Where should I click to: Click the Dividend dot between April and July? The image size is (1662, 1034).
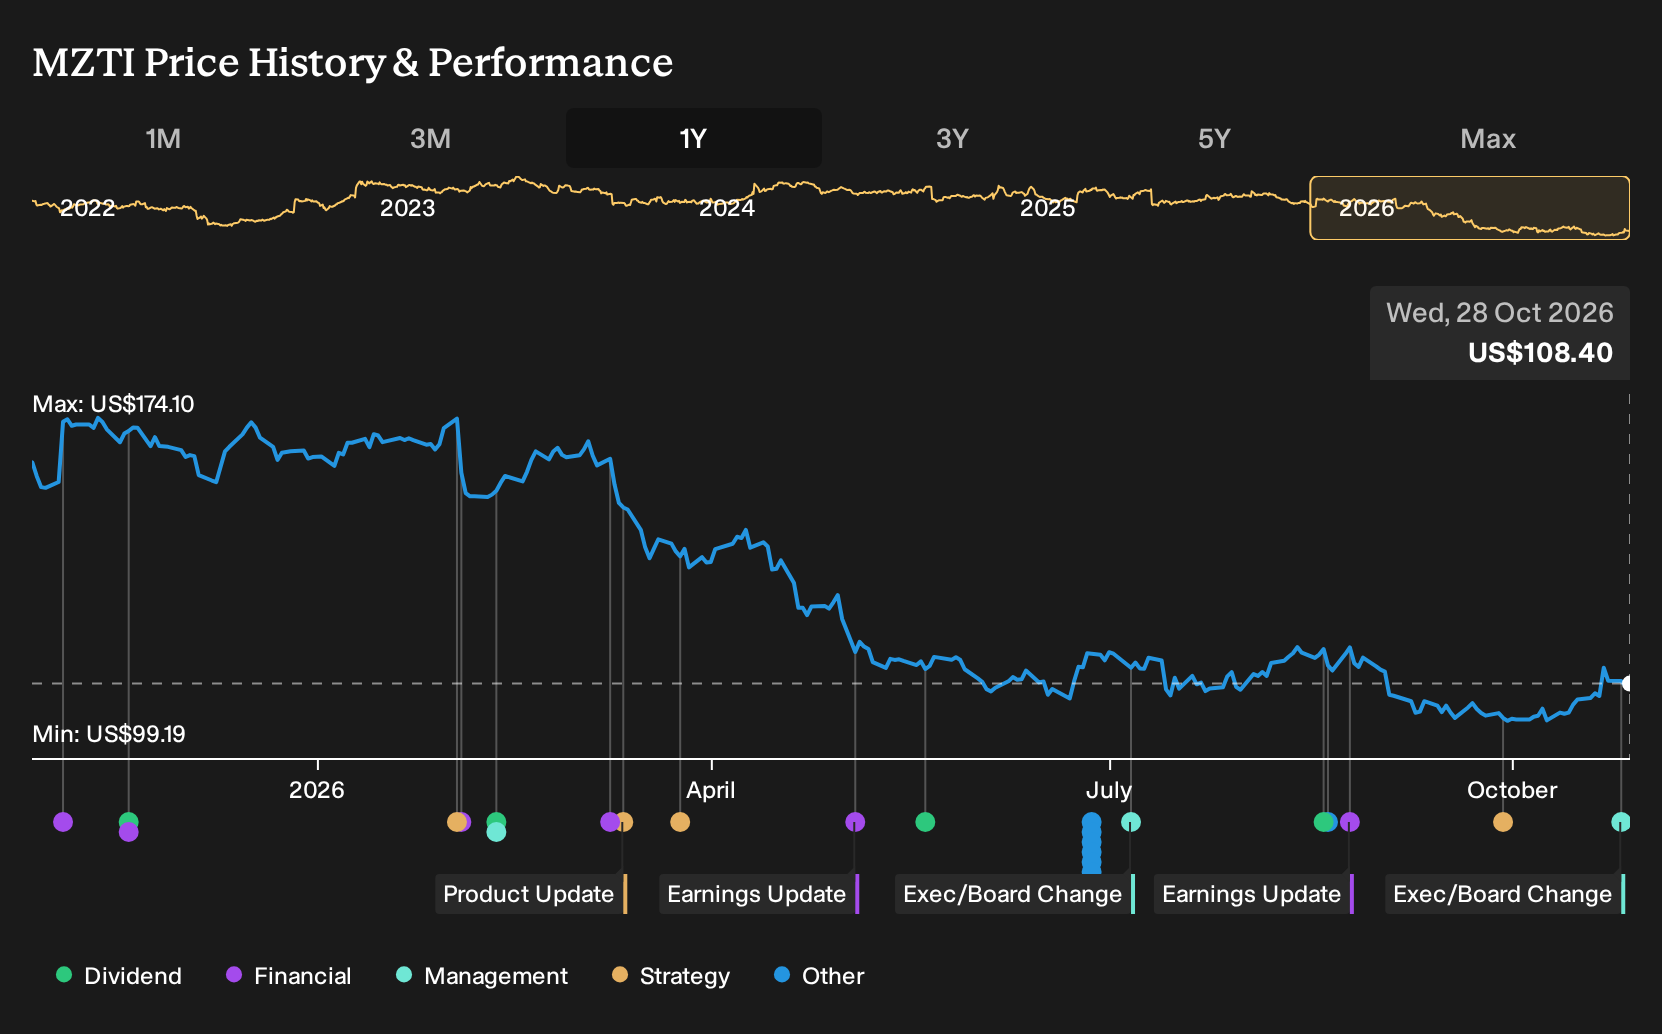tap(925, 822)
